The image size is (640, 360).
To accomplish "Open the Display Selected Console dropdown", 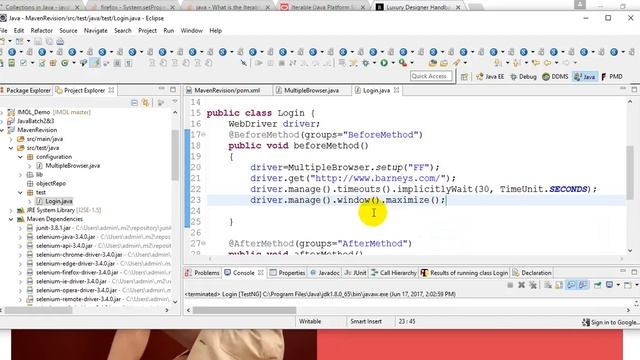I will 618,285.
